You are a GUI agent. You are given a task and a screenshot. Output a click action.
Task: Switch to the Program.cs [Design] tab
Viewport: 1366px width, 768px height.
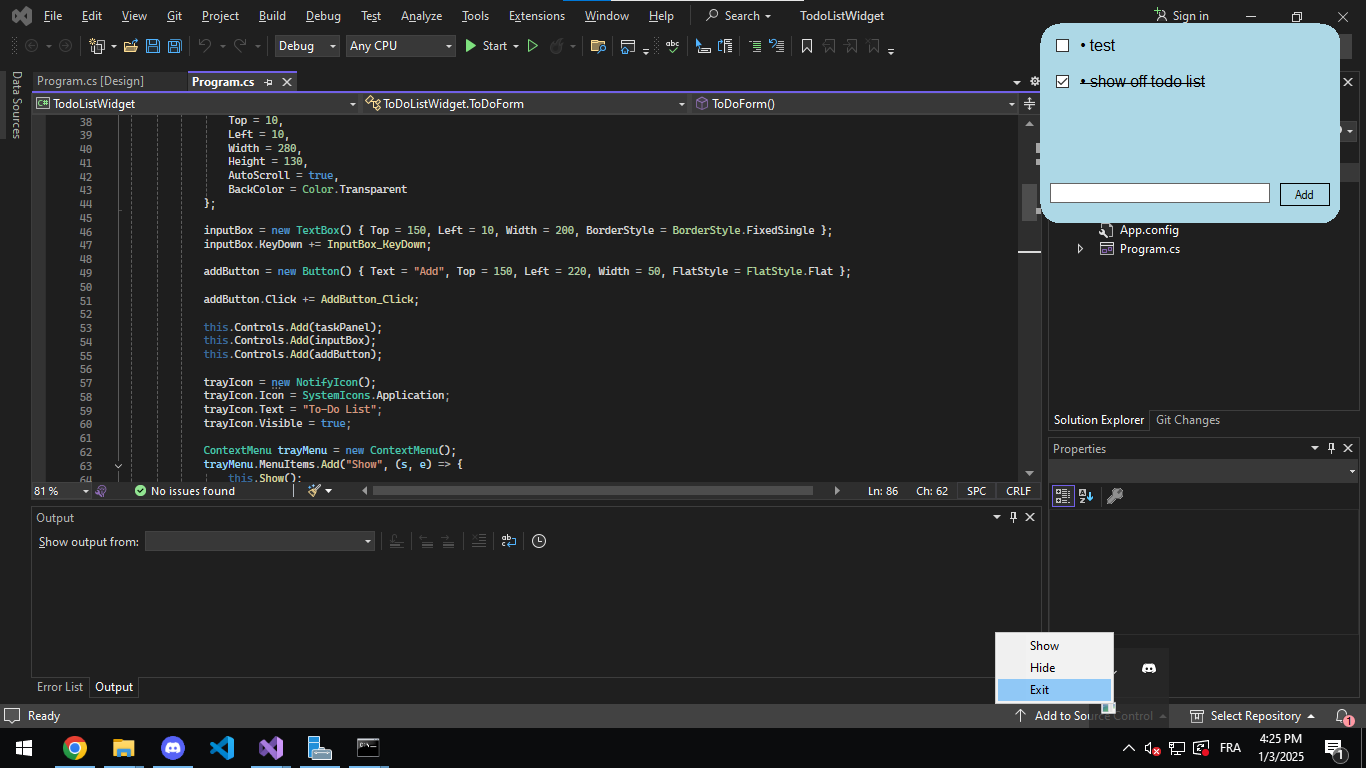point(90,81)
